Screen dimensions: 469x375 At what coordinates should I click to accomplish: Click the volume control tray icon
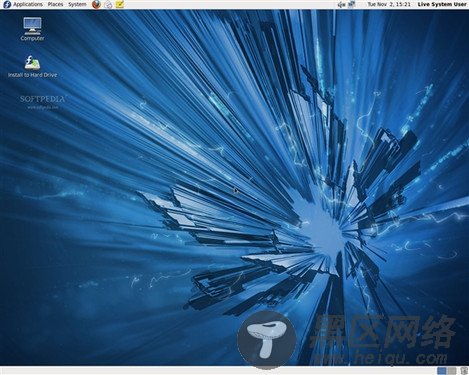coord(340,5)
